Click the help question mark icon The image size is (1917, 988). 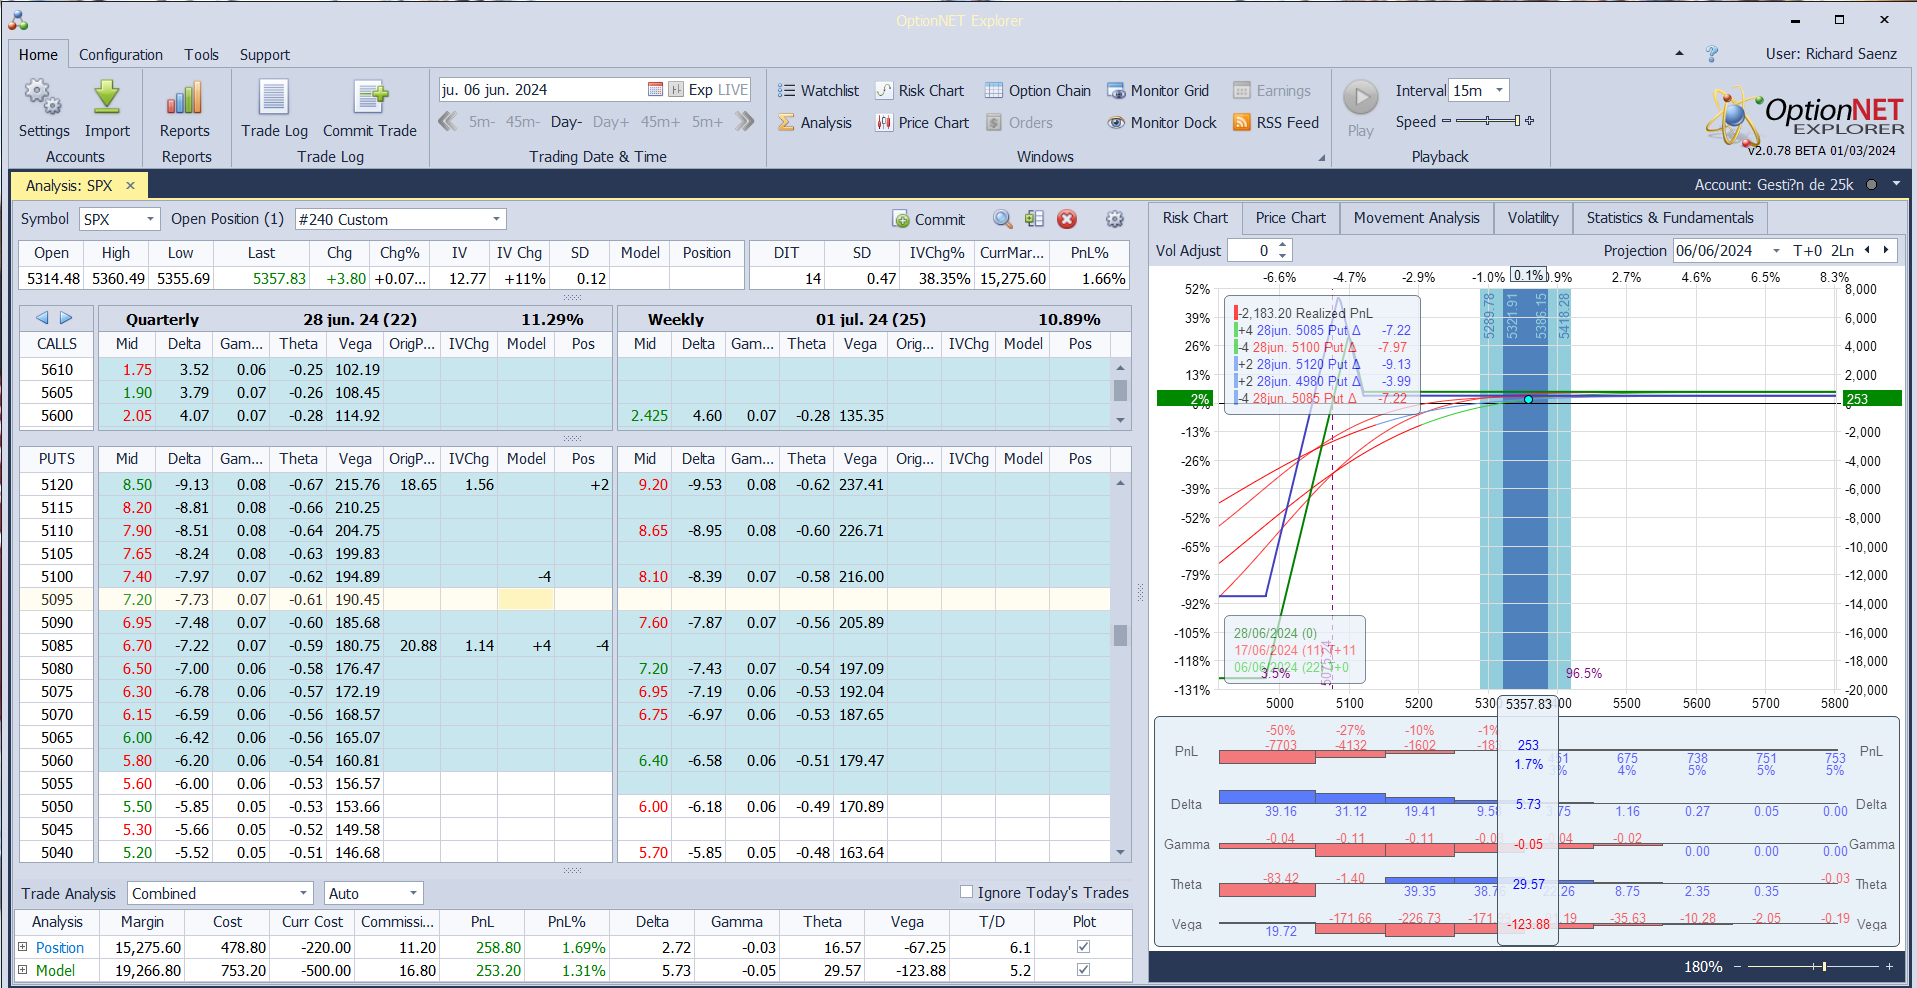[1712, 54]
